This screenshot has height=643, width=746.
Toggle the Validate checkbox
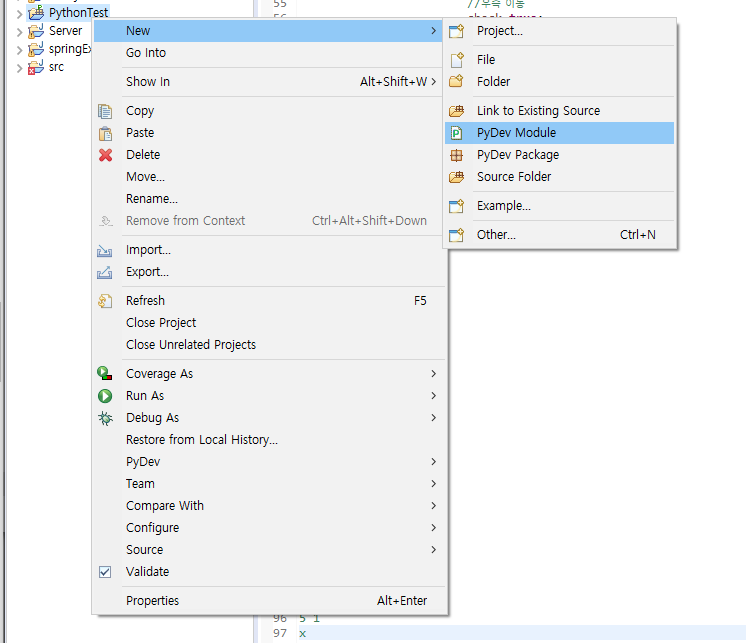tap(105, 572)
